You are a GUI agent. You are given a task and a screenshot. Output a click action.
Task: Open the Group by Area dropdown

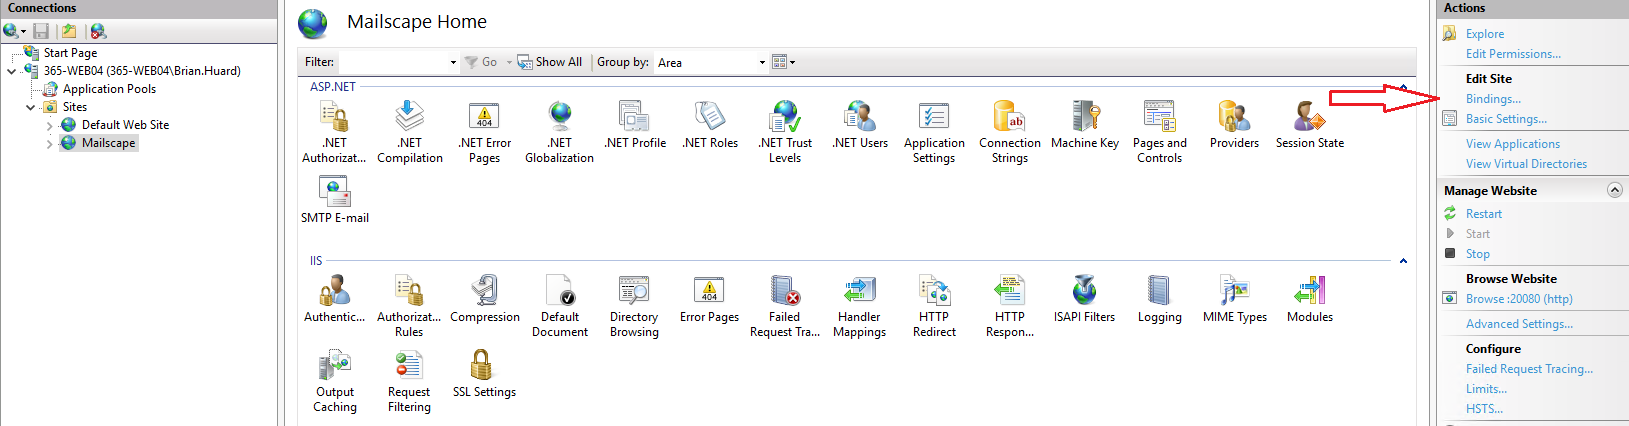tap(762, 62)
